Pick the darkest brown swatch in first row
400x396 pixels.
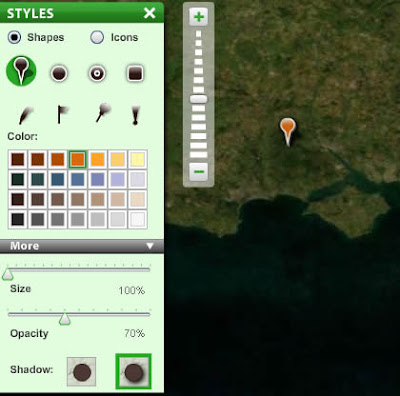coord(18,159)
